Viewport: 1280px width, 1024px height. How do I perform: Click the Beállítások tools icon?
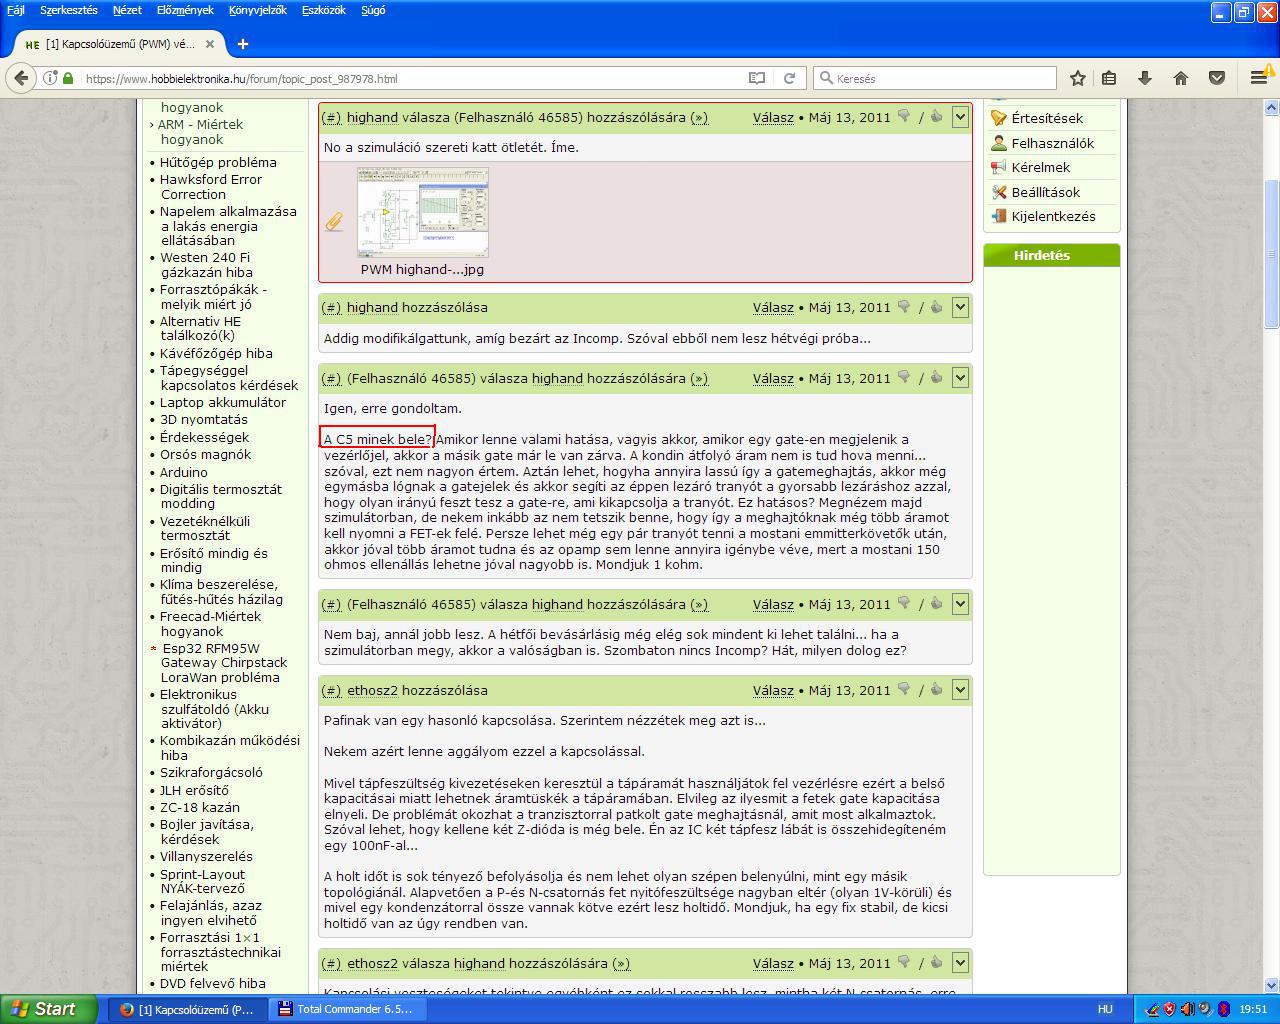(998, 192)
